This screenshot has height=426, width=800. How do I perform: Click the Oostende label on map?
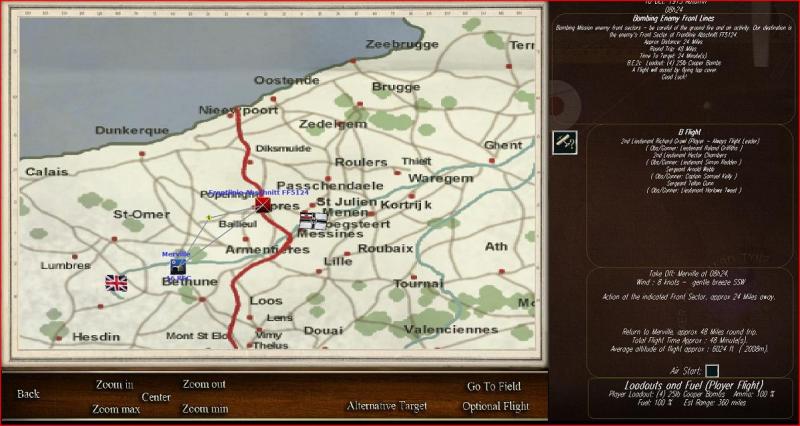click(x=287, y=81)
